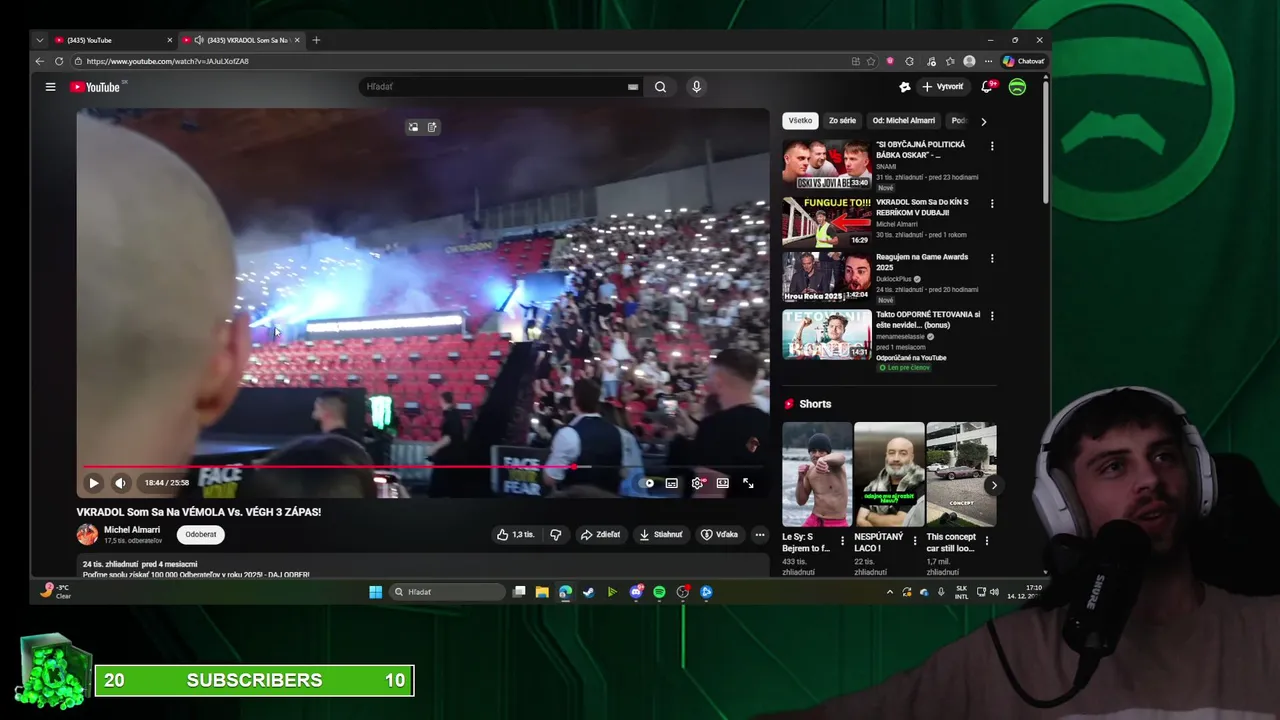Open options for REBRÍKOM V DUBAJI video
Viewport: 1280px width, 720px height.
coord(992,203)
